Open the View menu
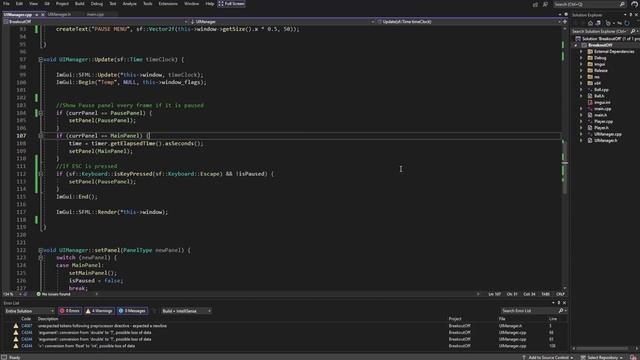Screen dimensions: 640x360 (33, 4)
